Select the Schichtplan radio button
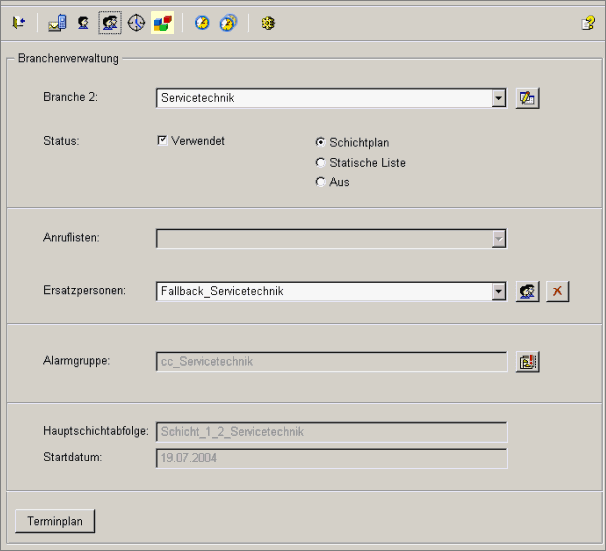This screenshot has height=551, width=606. [320, 142]
